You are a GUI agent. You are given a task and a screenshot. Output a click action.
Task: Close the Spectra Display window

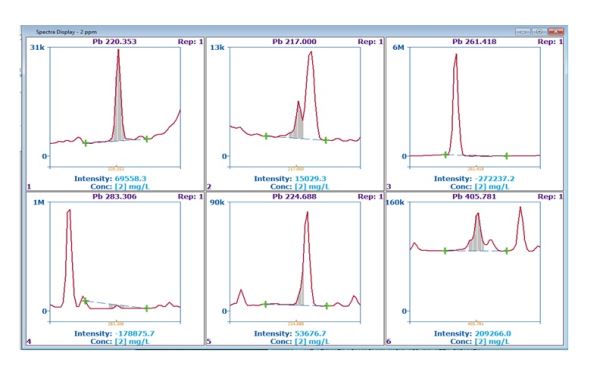click(556, 32)
